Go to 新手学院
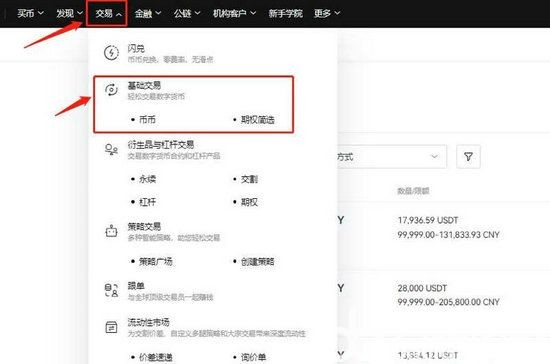This screenshot has height=364, width=550. click(x=286, y=14)
